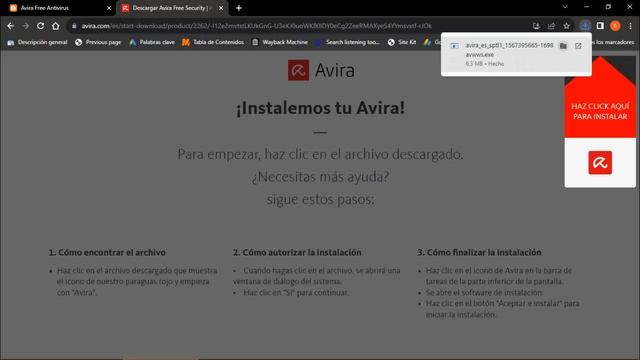The height and width of the screenshot is (360, 640).
Task: View site info via the padlock icon
Action: pyautogui.click(x=74, y=26)
